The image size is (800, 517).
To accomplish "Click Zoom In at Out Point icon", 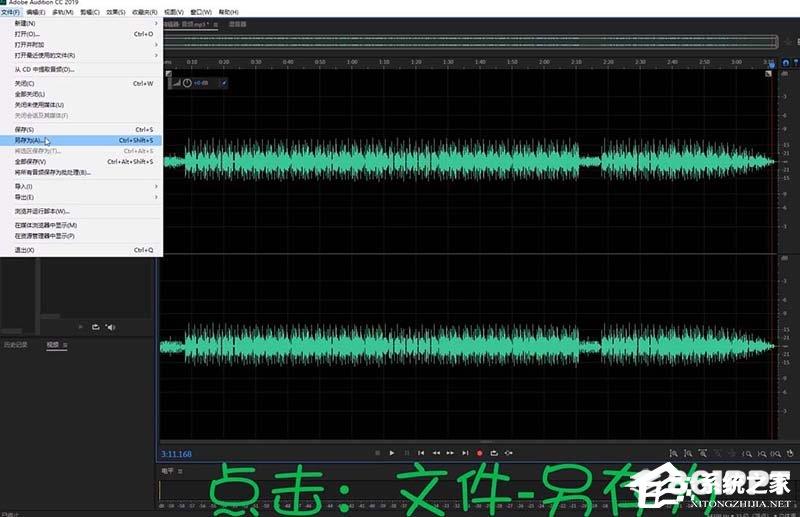I will click(x=762, y=453).
